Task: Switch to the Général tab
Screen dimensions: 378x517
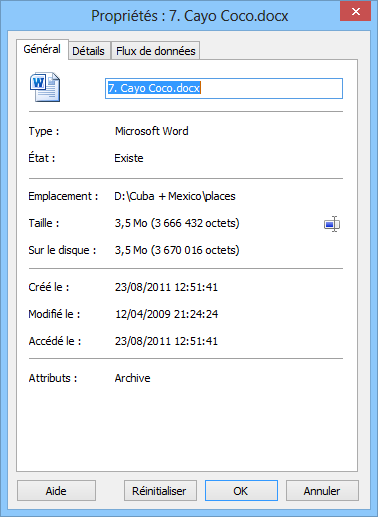Action: (x=42, y=49)
